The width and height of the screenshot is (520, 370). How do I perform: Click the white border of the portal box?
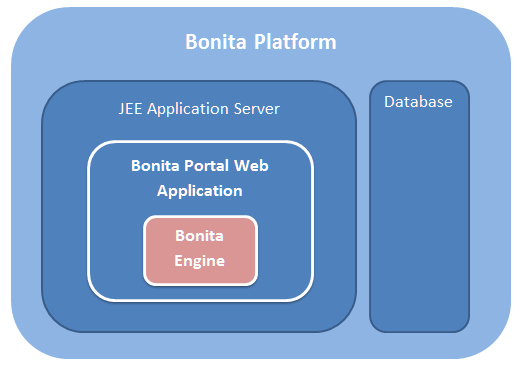89,220
